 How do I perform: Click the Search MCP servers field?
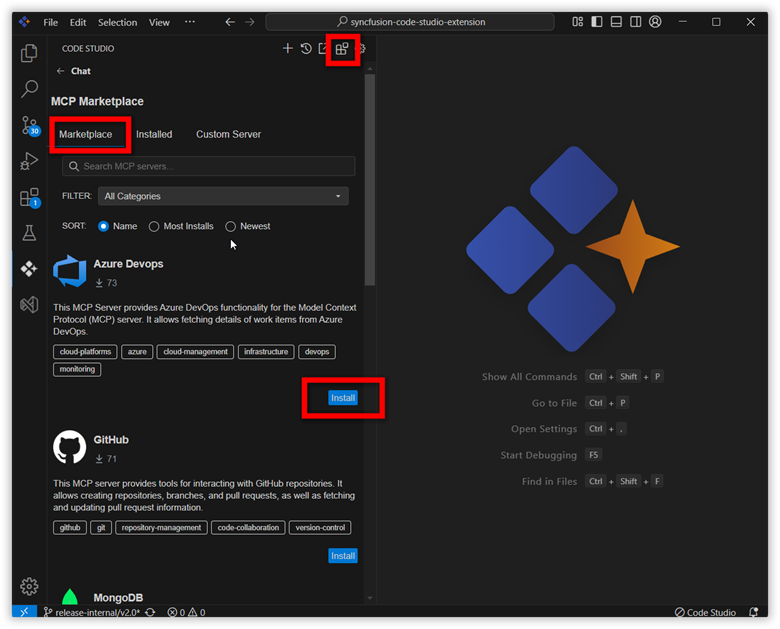click(208, 166)
